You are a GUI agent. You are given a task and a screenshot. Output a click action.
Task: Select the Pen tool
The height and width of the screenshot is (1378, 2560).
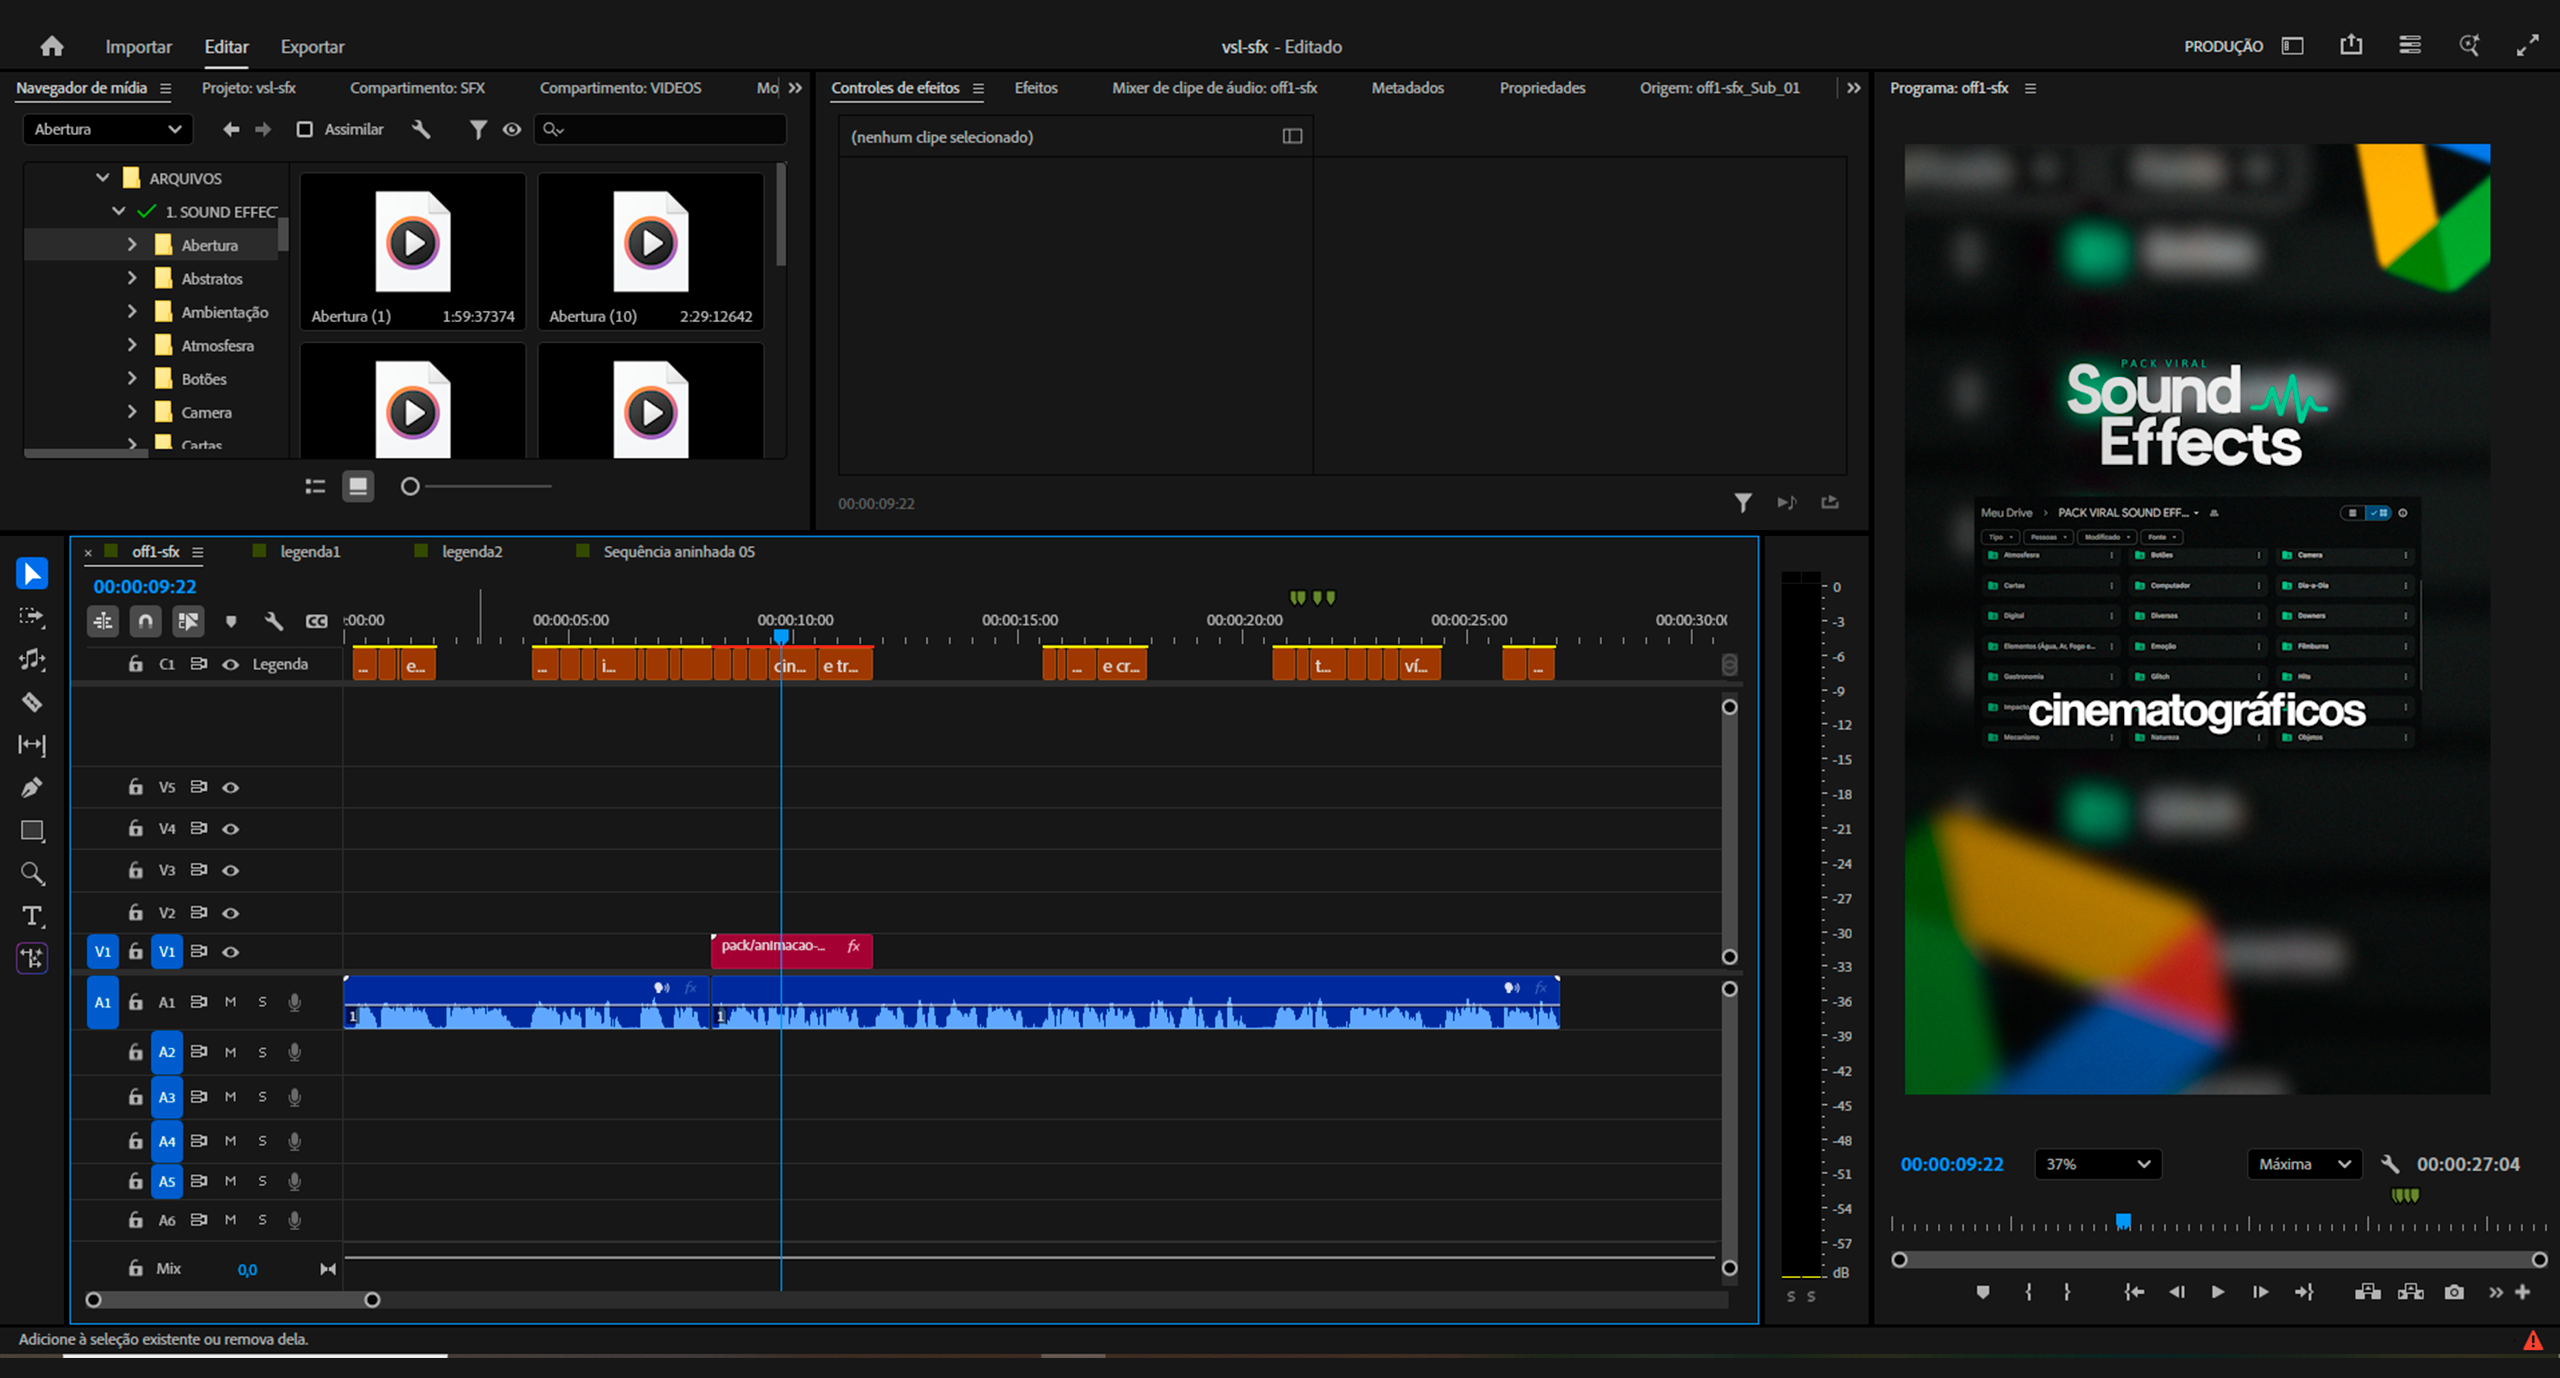point(32,788)
